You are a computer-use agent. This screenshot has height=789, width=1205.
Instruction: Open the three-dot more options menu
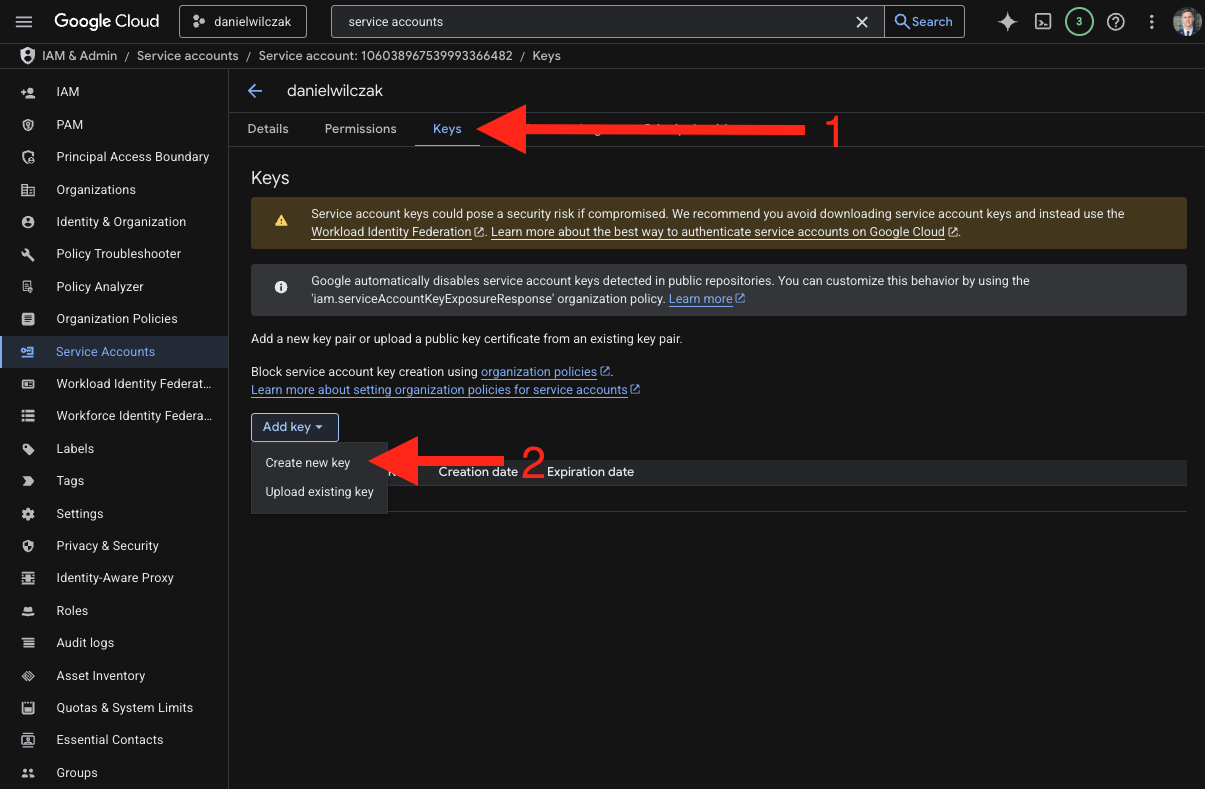tap(1152, 22)
